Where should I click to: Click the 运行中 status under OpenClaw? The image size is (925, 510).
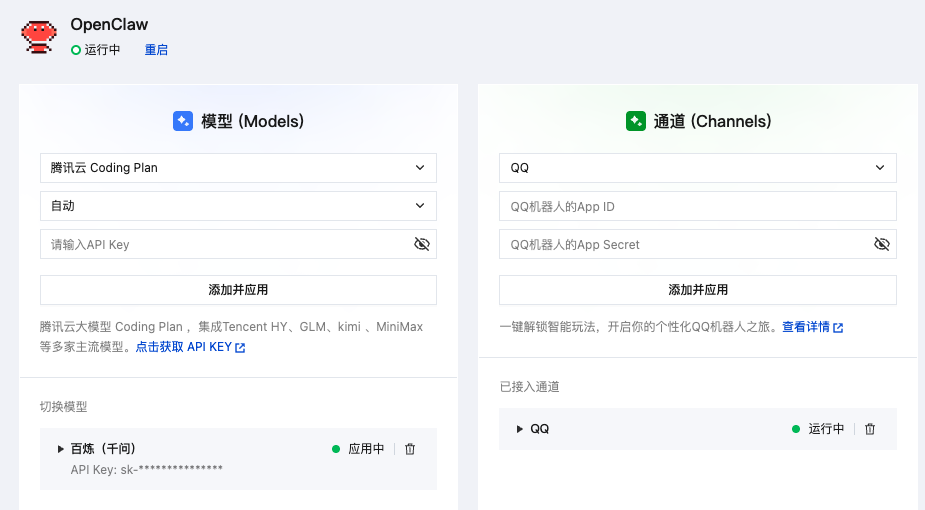click(102, 50)
